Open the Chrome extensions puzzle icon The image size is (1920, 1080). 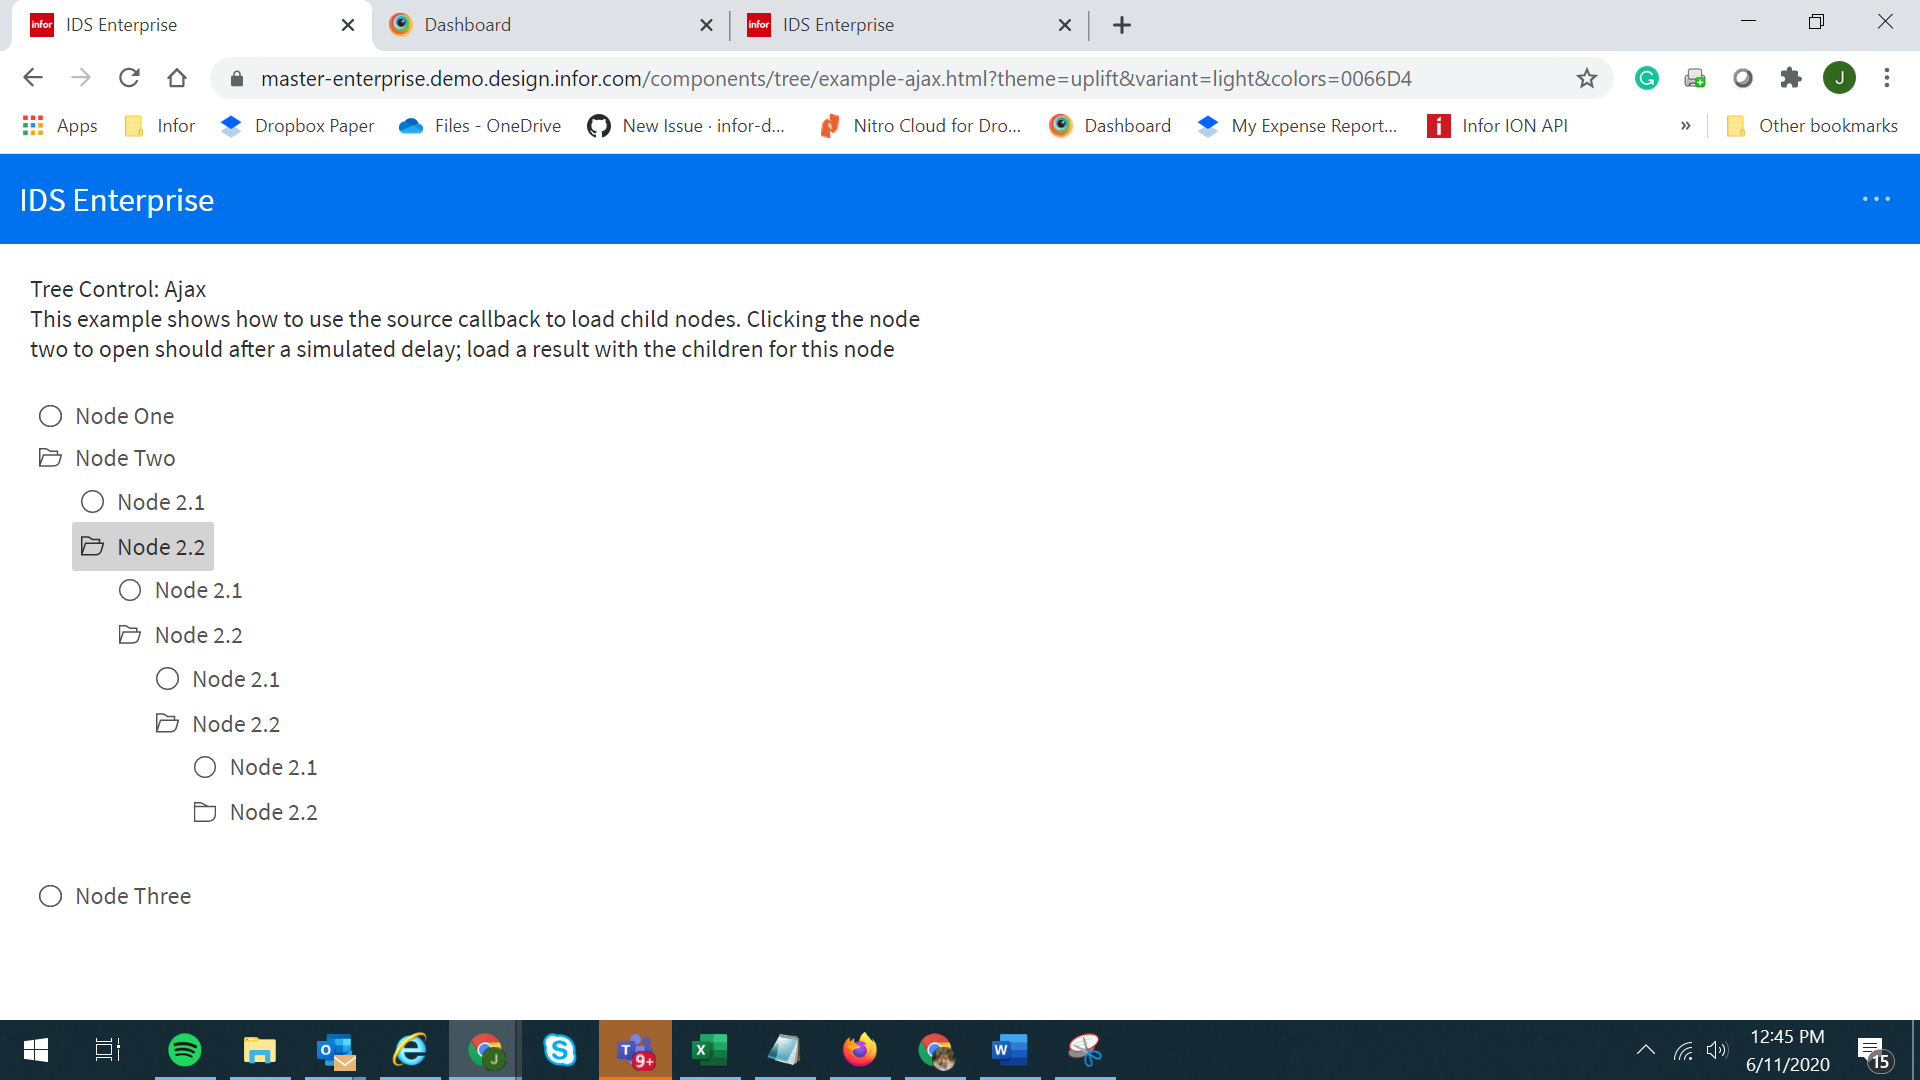click(x=1791, y=78)
